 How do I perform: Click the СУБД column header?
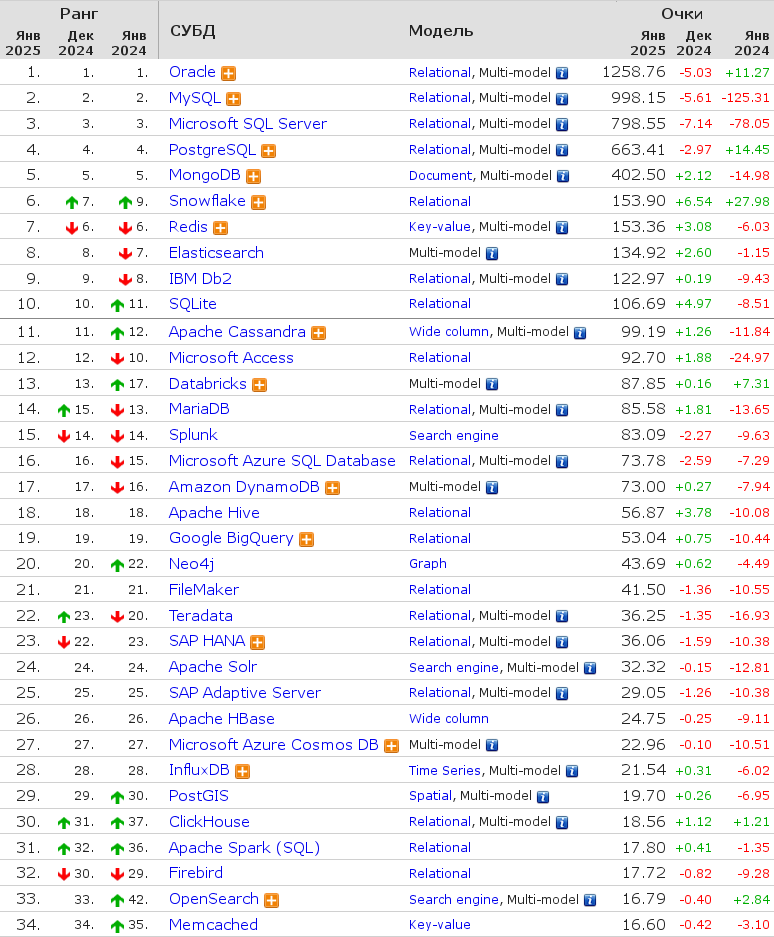pos(192,31)
